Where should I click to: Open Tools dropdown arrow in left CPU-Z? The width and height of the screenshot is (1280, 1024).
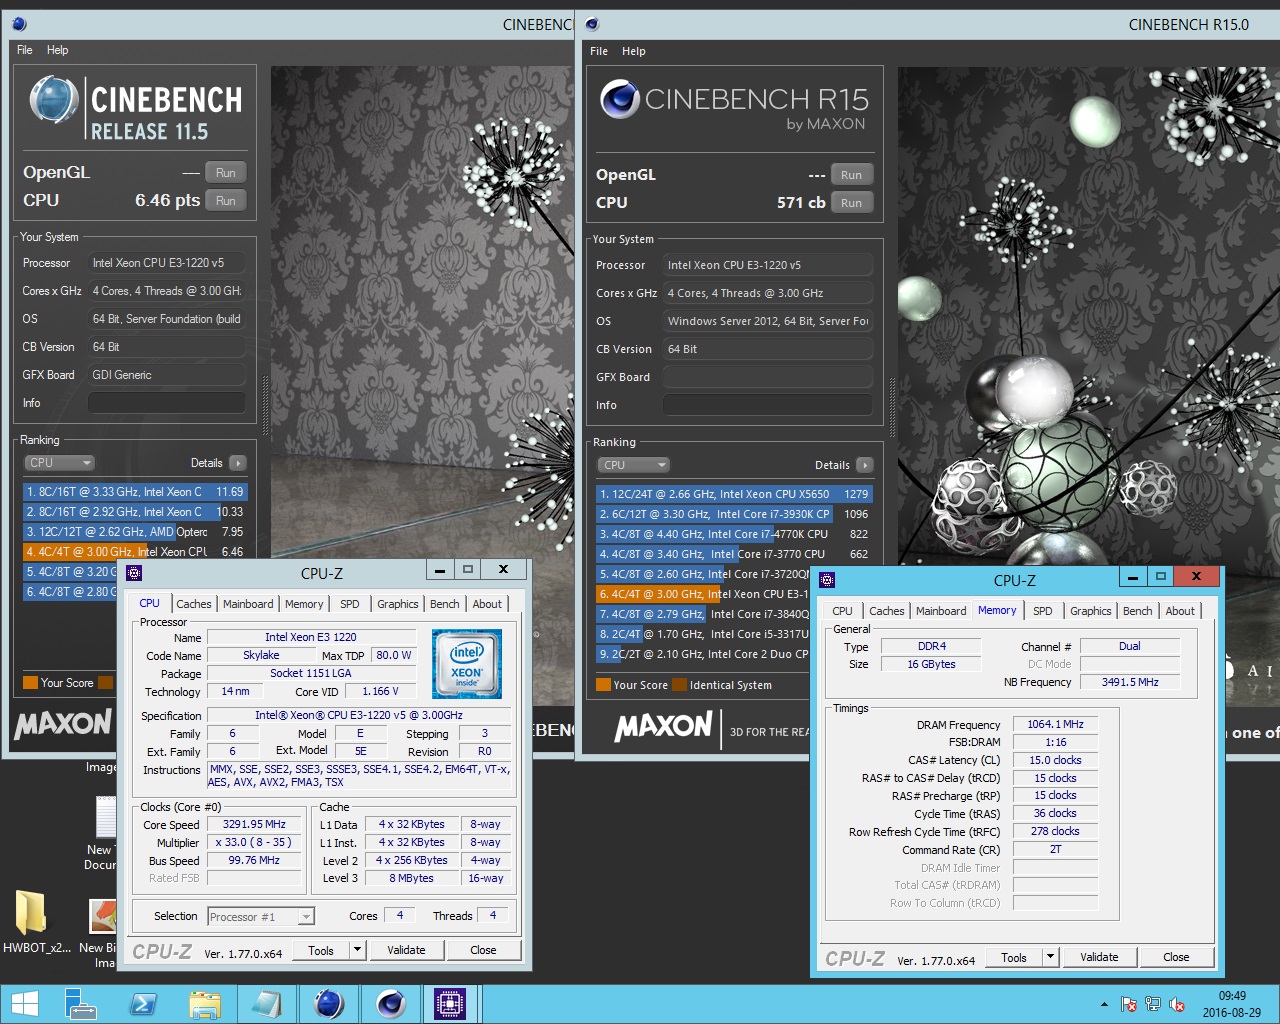click(x=357, y=950)
